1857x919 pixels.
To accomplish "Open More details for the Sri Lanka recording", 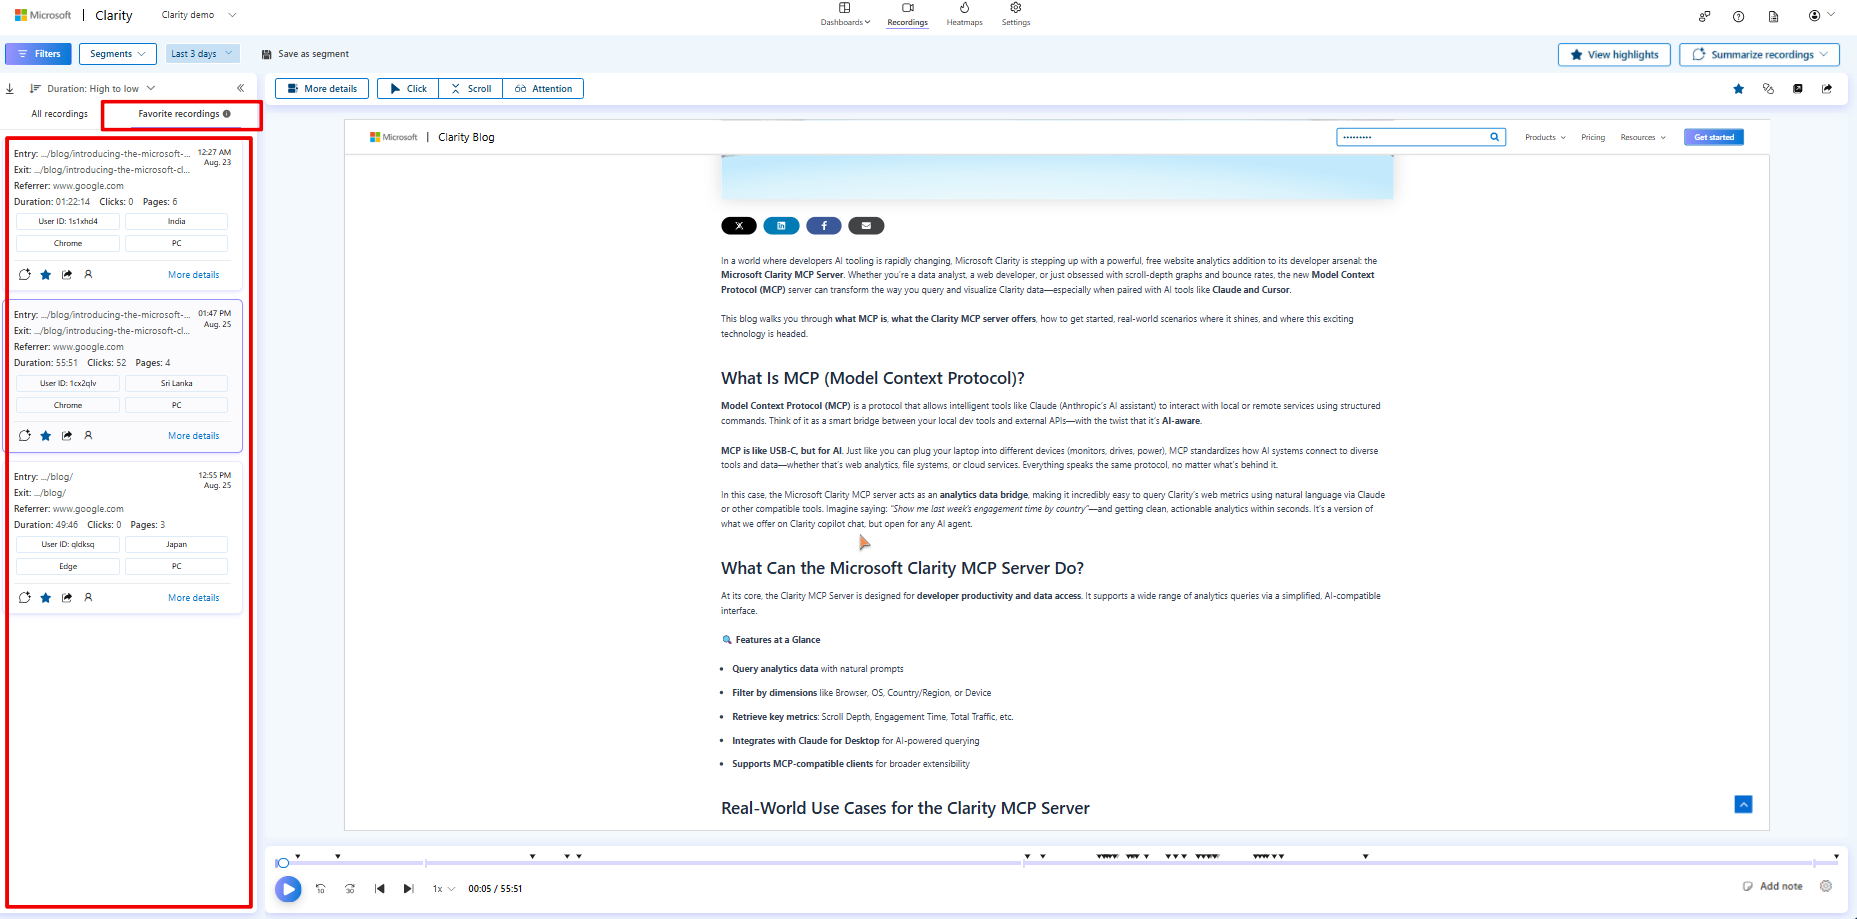I will pos(194,436).
